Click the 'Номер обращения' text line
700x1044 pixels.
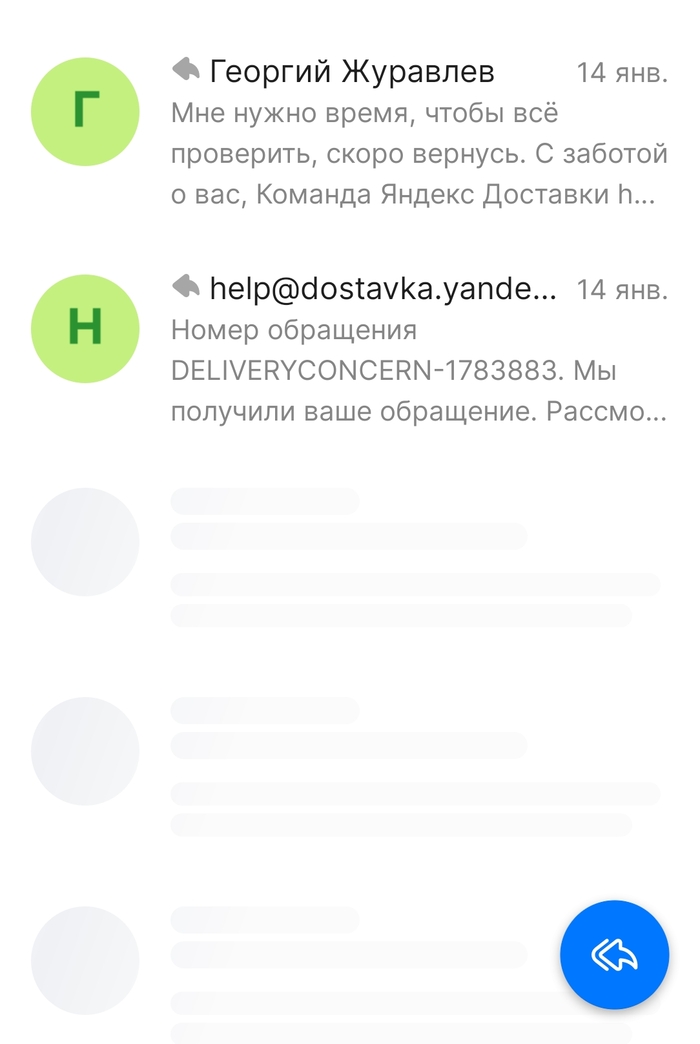coord(294,330)
